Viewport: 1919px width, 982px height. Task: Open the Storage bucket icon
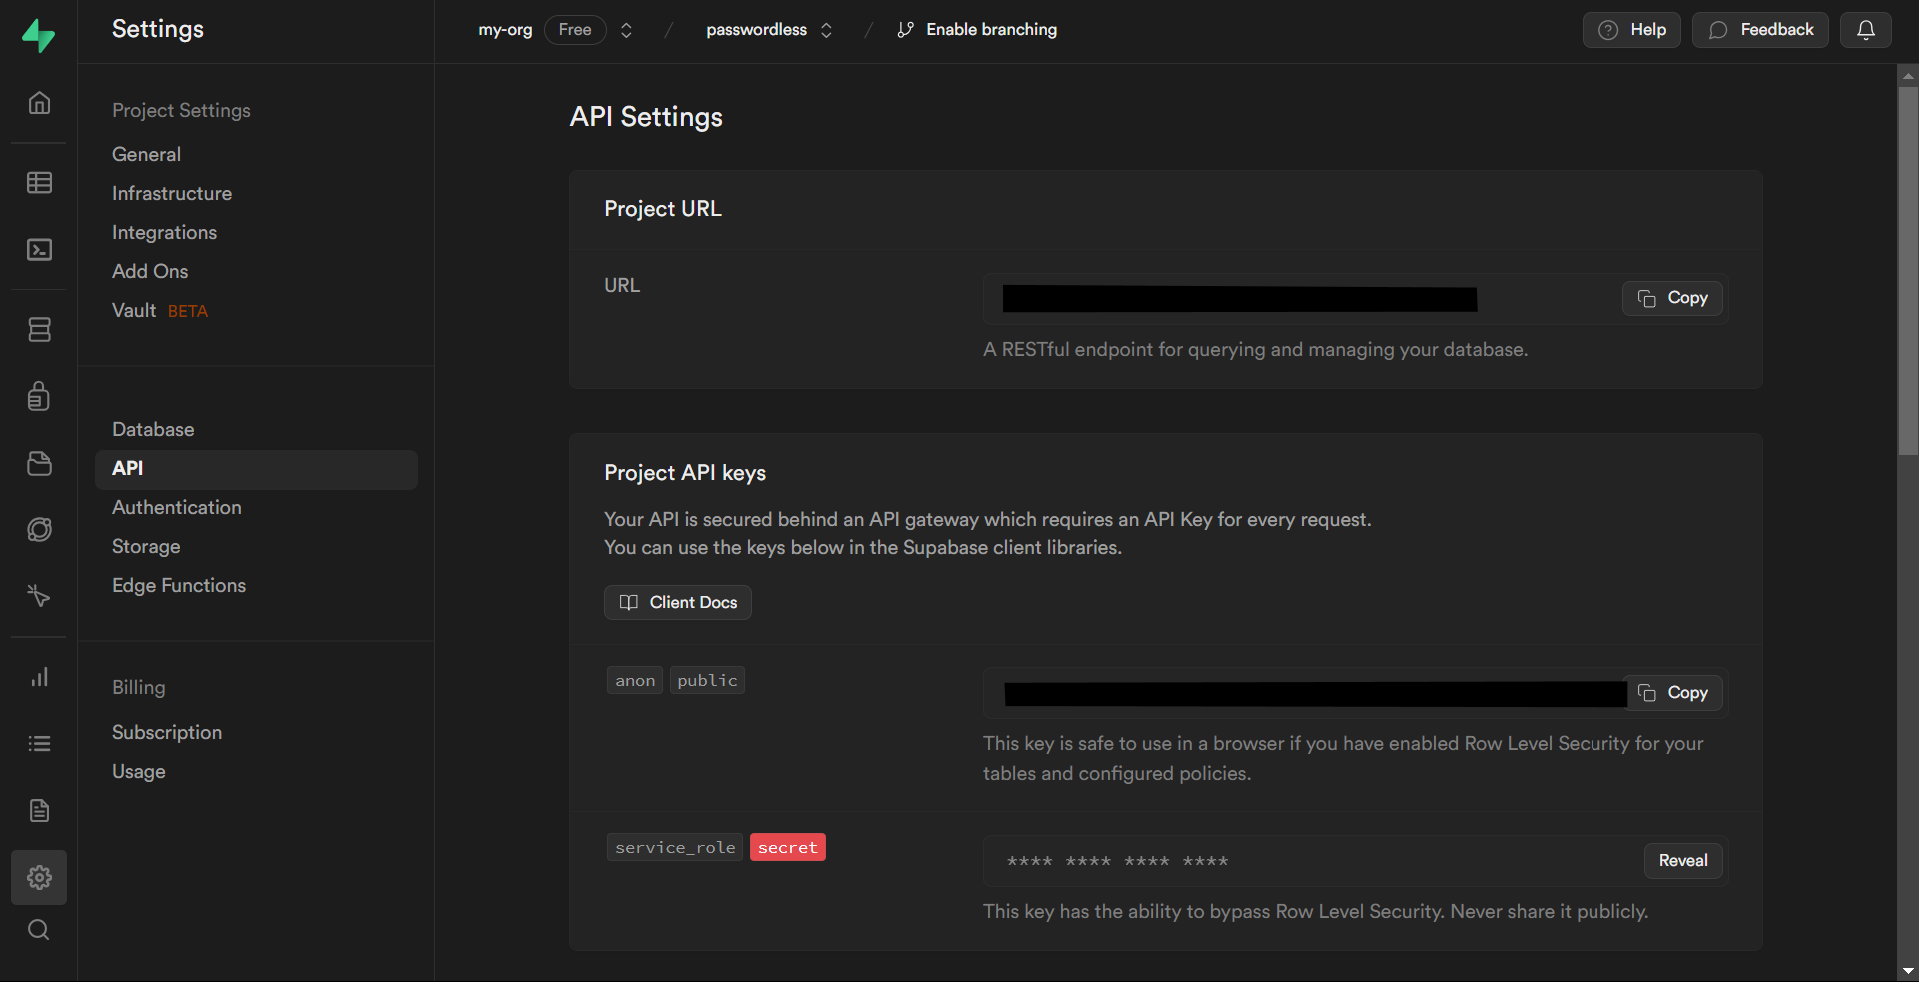pos(39,463)
